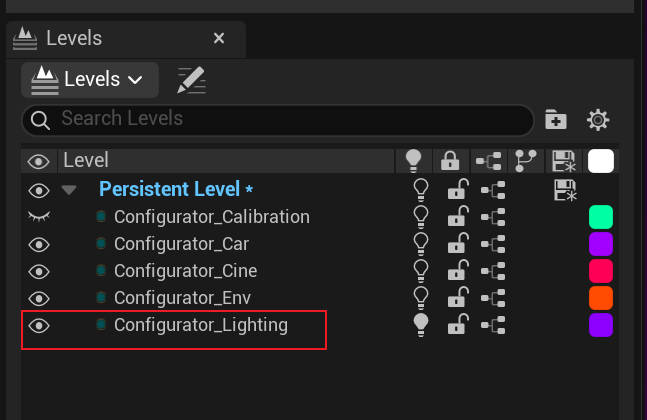This screenshot has width=647, height=420.
Task: Click the Summon Level Details pencil icon
Action: (x=191, y=80)
